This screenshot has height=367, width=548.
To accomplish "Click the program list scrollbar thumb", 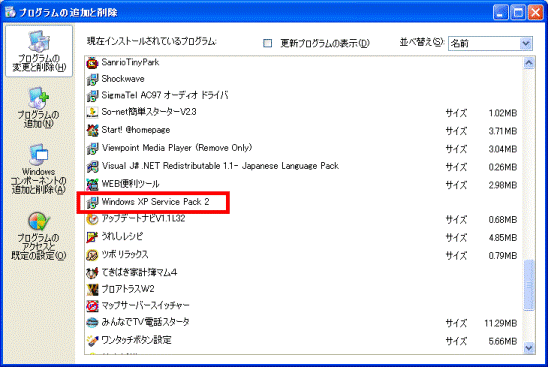I will pyautogui.click(x=529, y=285).
